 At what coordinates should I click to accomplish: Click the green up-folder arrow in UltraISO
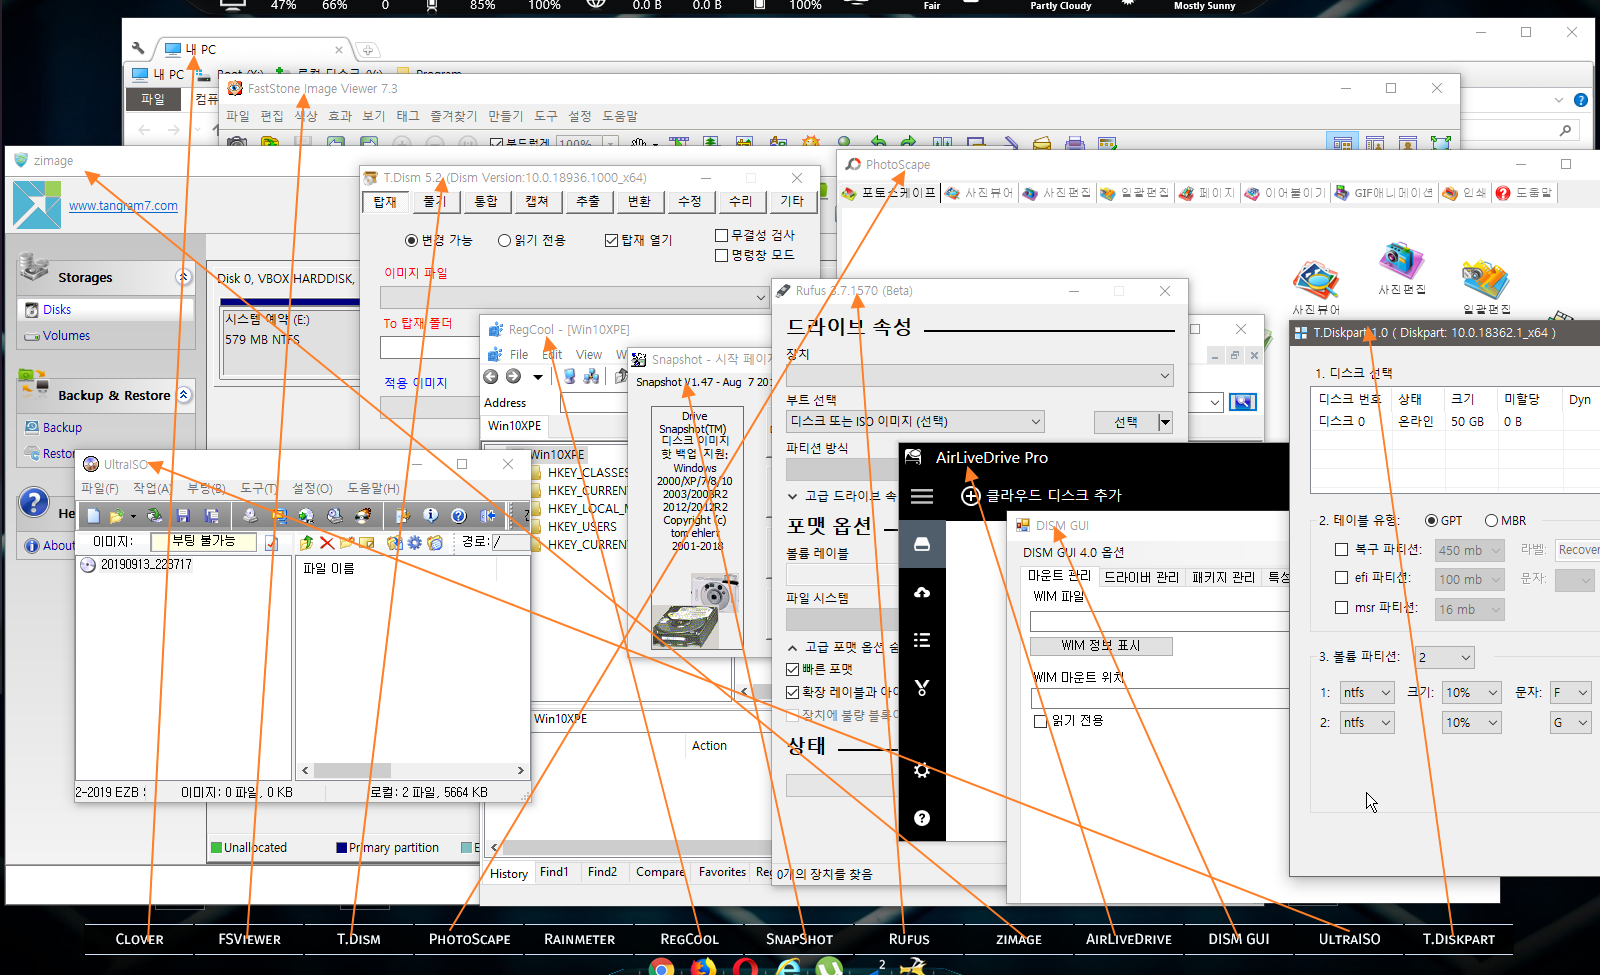coord(306,542)
